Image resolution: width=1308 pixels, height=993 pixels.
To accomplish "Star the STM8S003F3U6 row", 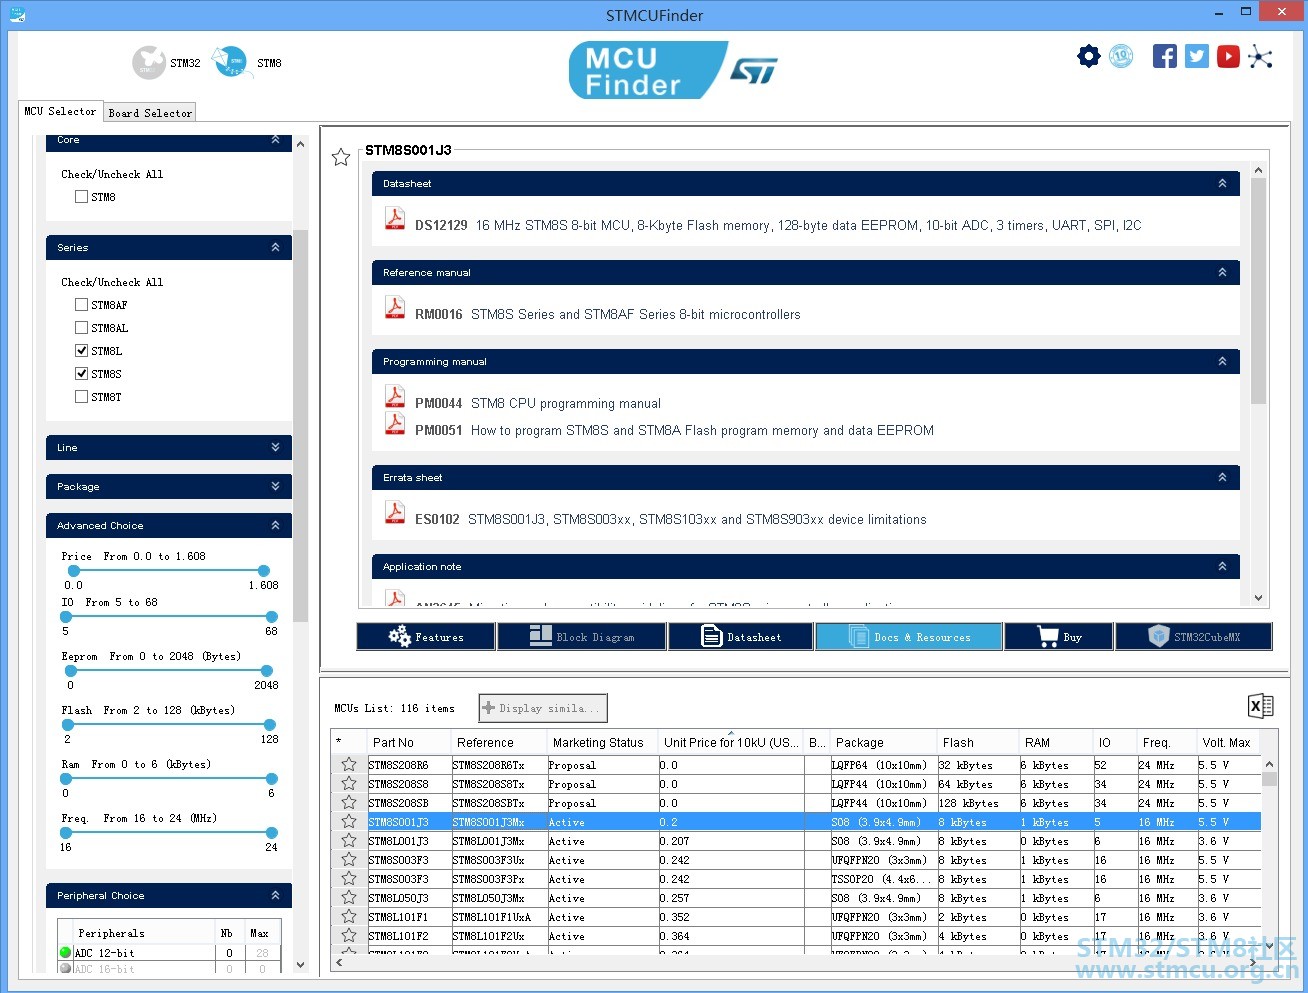I will coord(349,860).
